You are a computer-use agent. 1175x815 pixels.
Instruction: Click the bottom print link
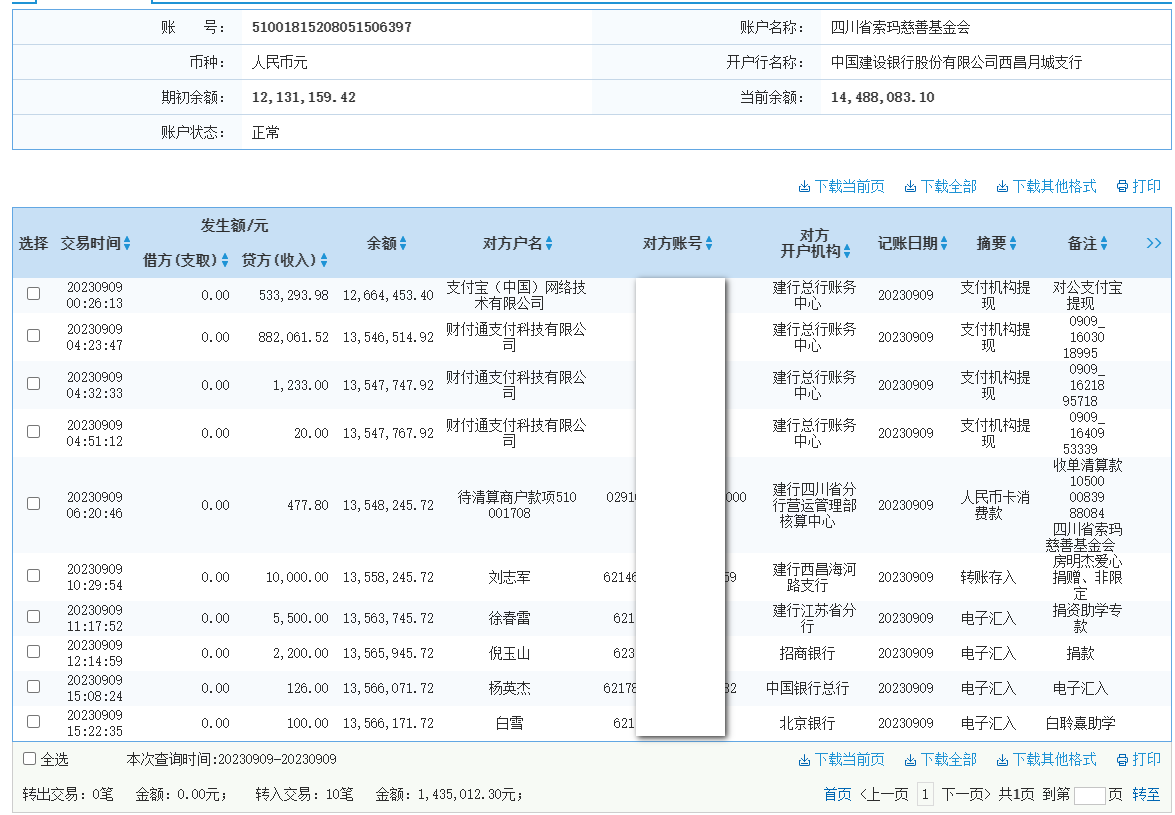1139,760
